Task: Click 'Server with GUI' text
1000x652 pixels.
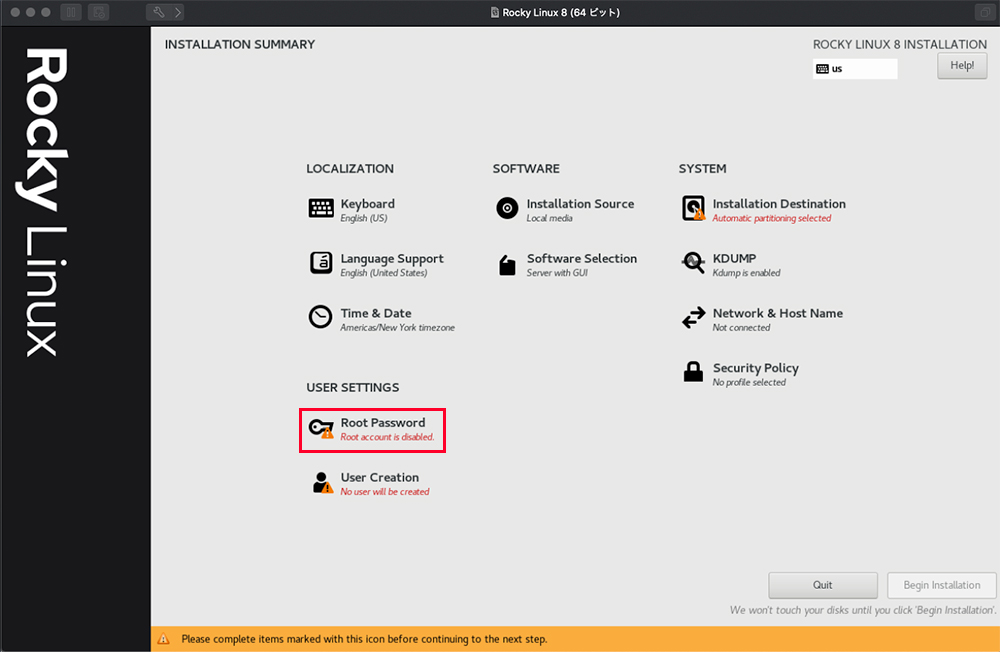Action: point(557,272)
